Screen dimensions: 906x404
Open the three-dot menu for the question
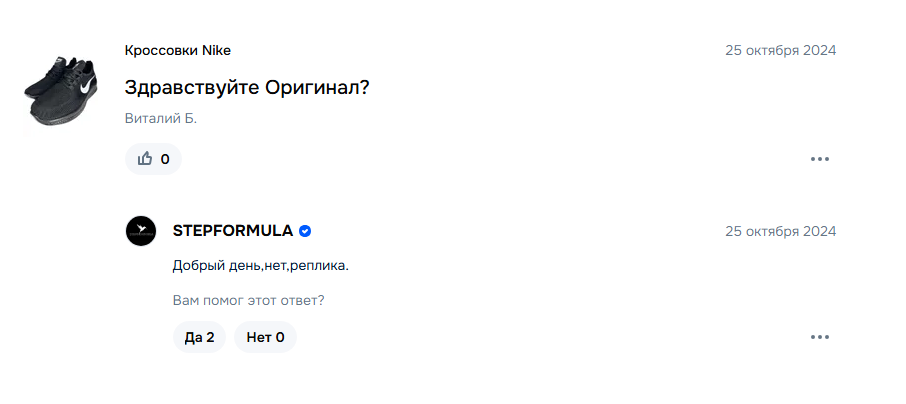tap(819, 159)
